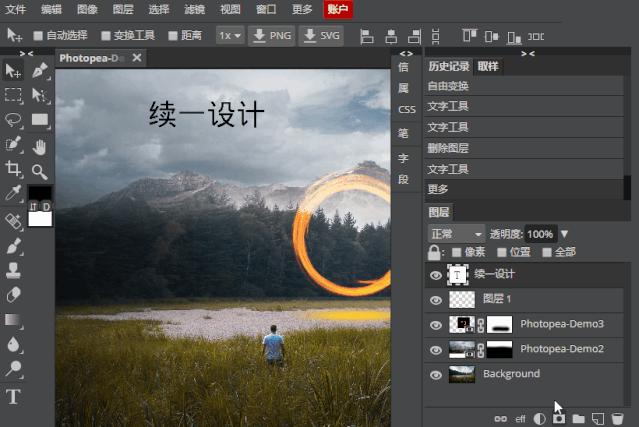Select 自由变换 history state
Image resolution: width=639 pixels, height=427 pixels.
pos(524,86)
